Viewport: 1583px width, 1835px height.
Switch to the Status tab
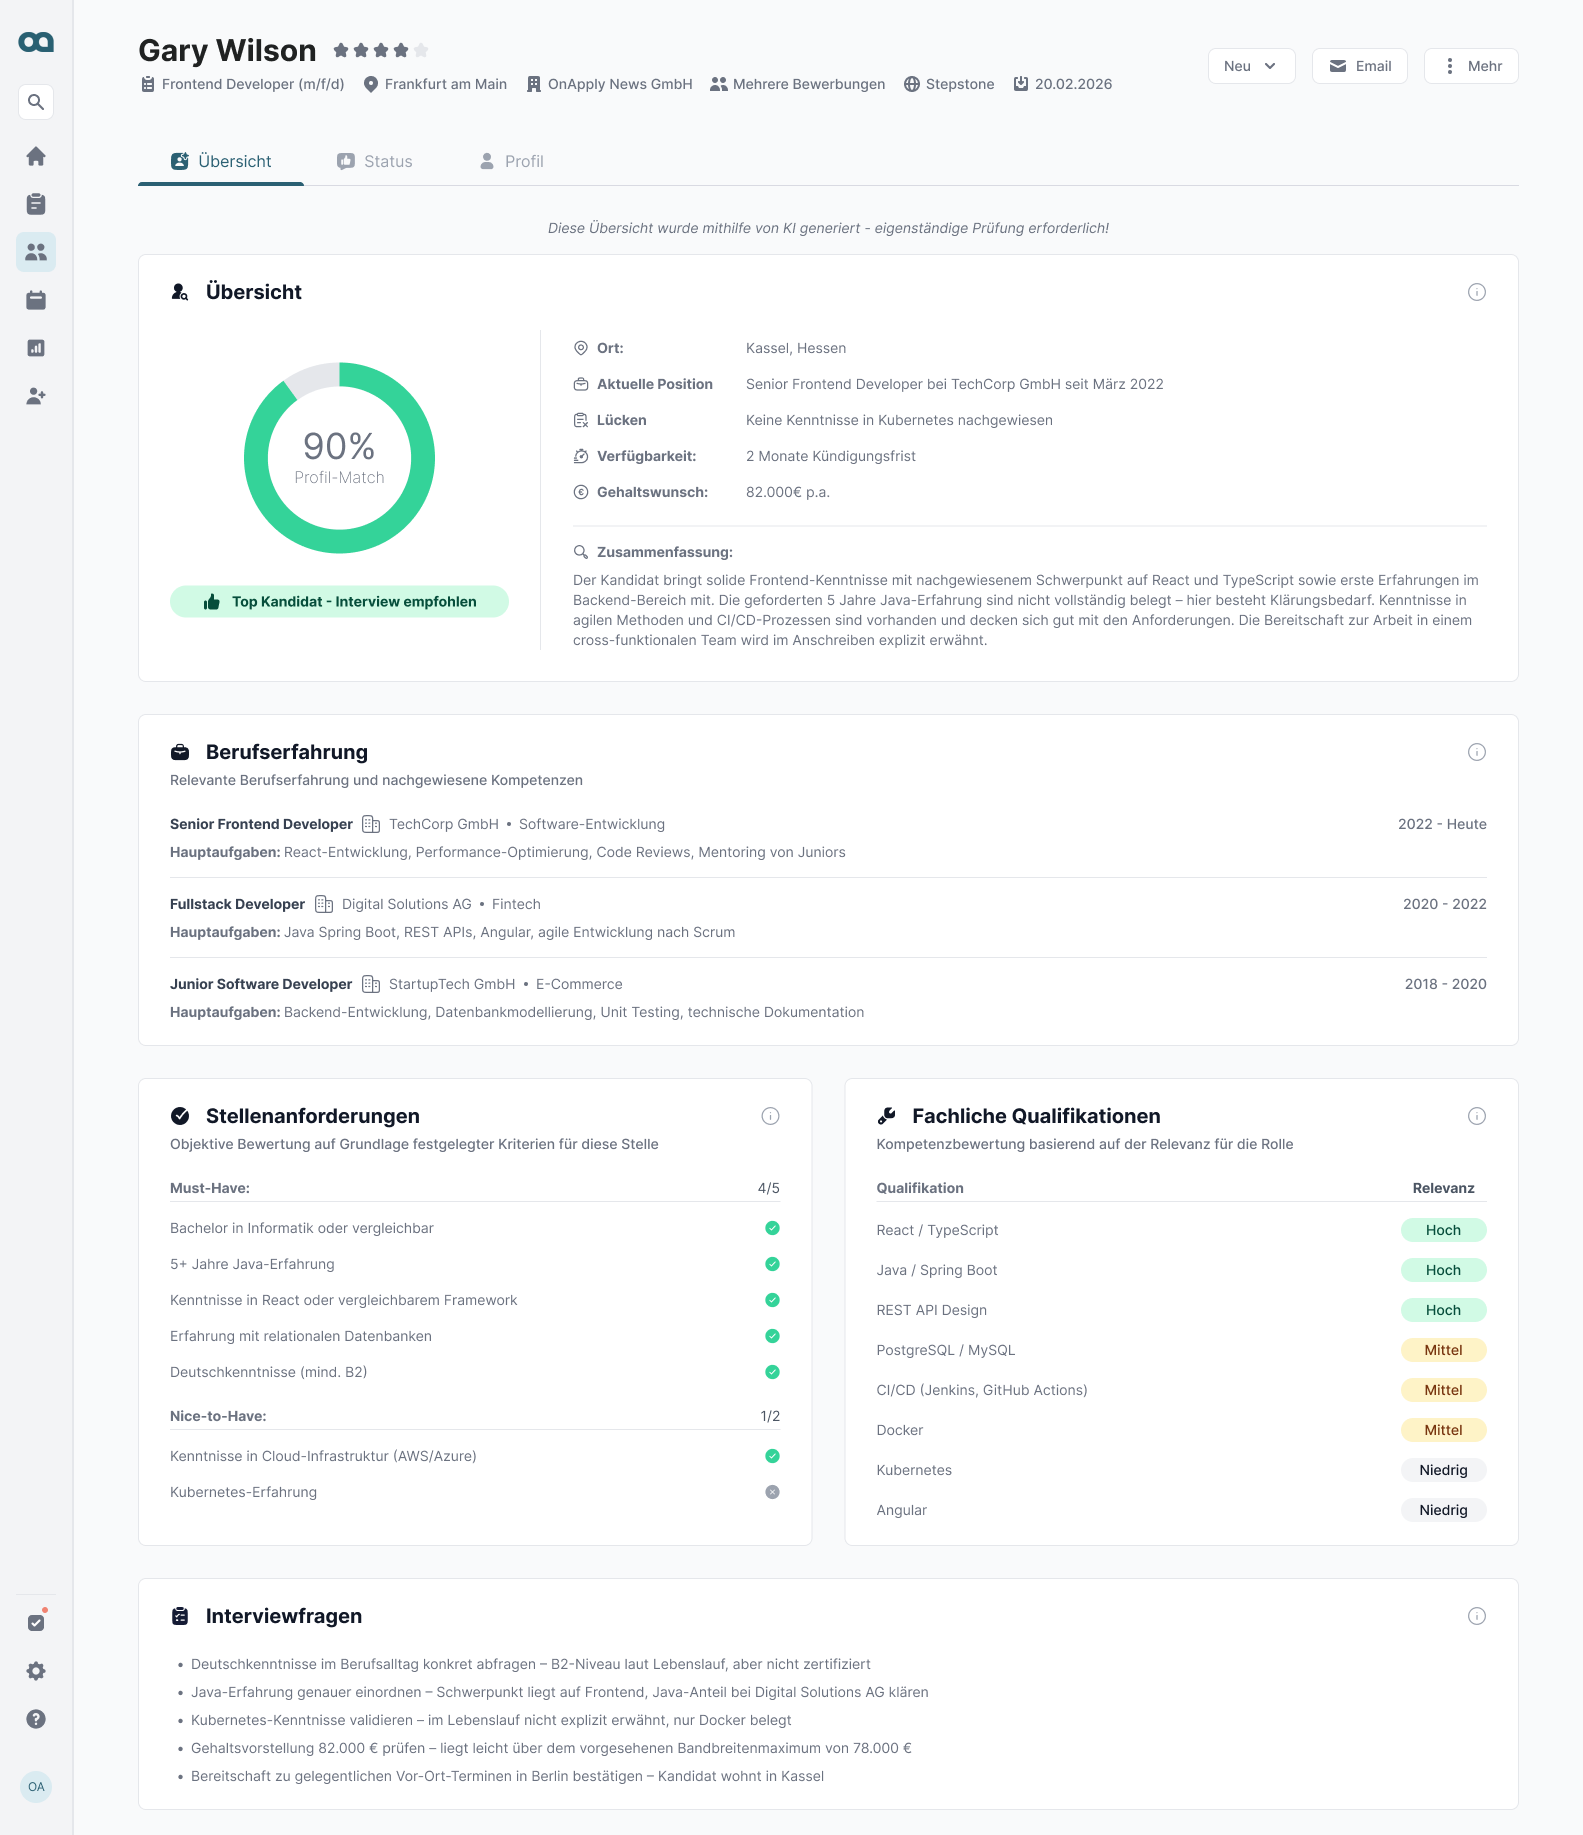pos(375,161)
